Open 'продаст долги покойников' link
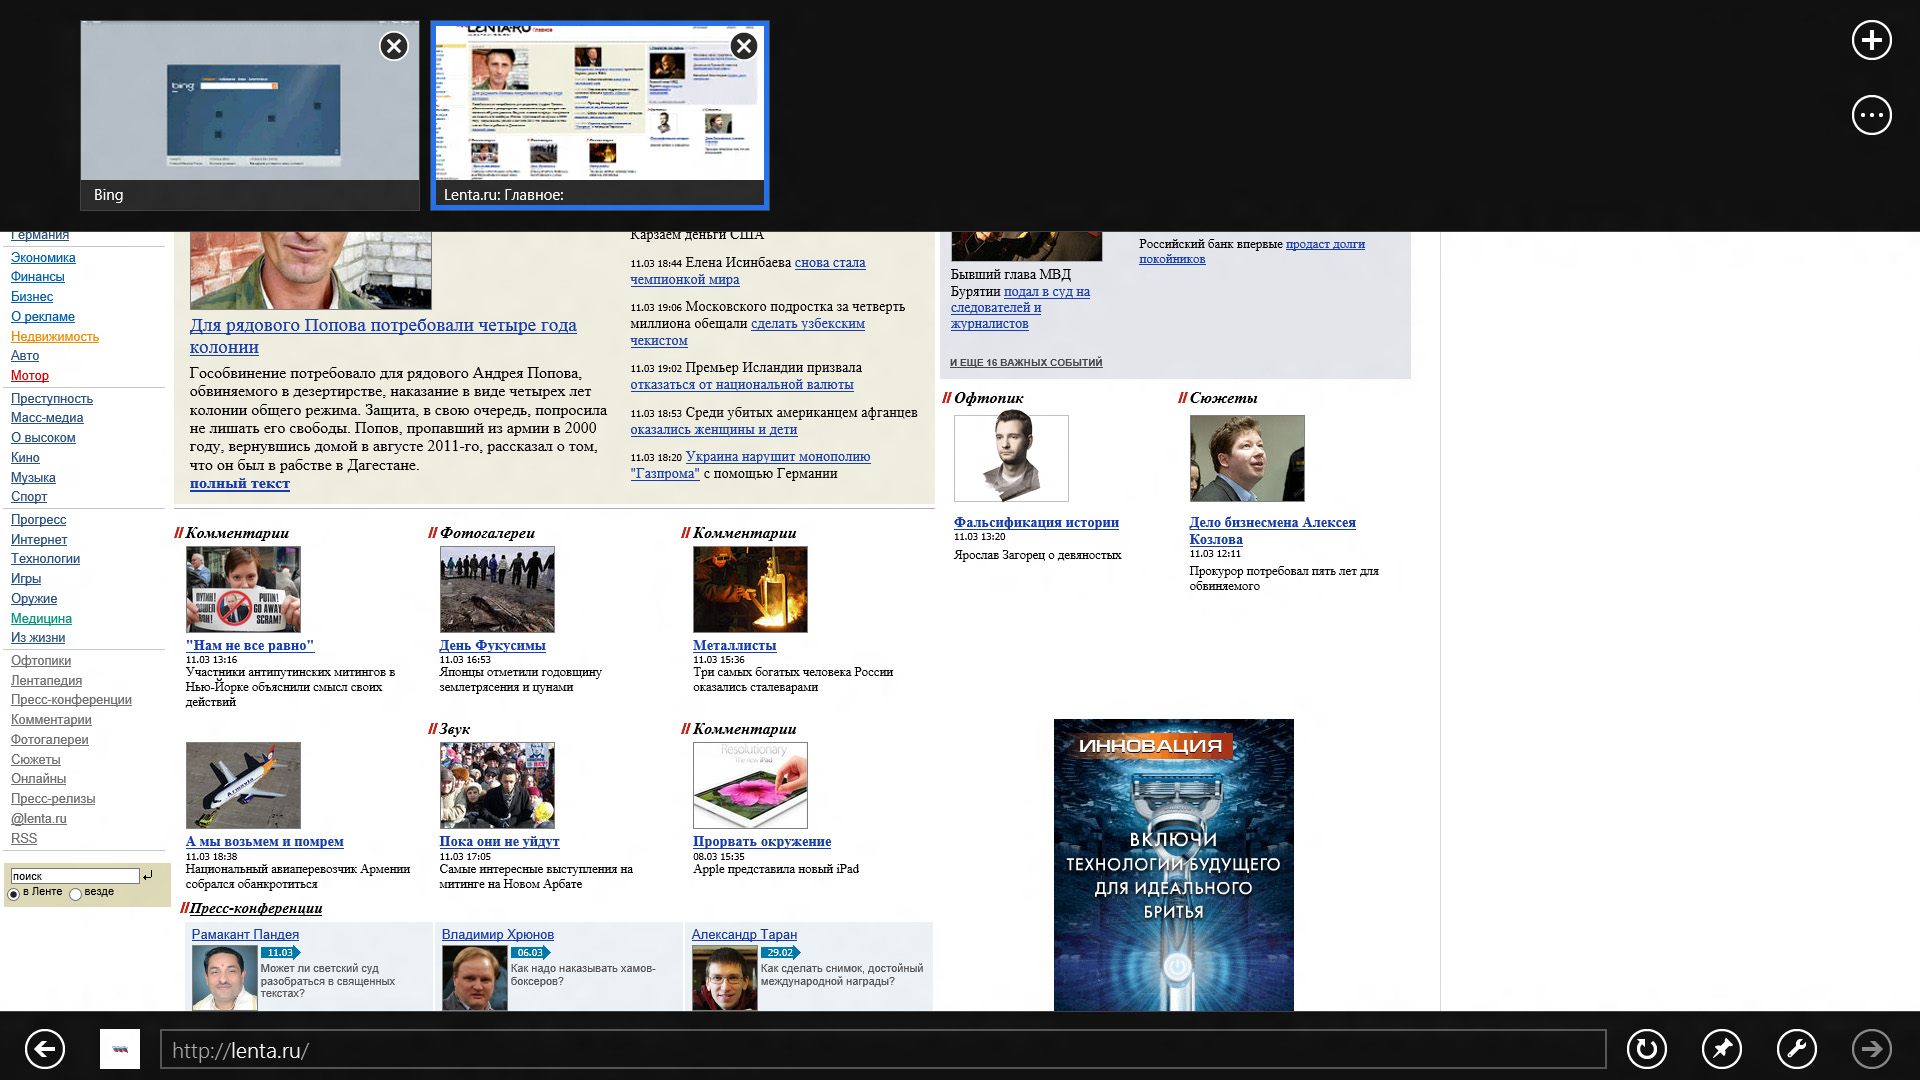 click(x=1252, y=251)
